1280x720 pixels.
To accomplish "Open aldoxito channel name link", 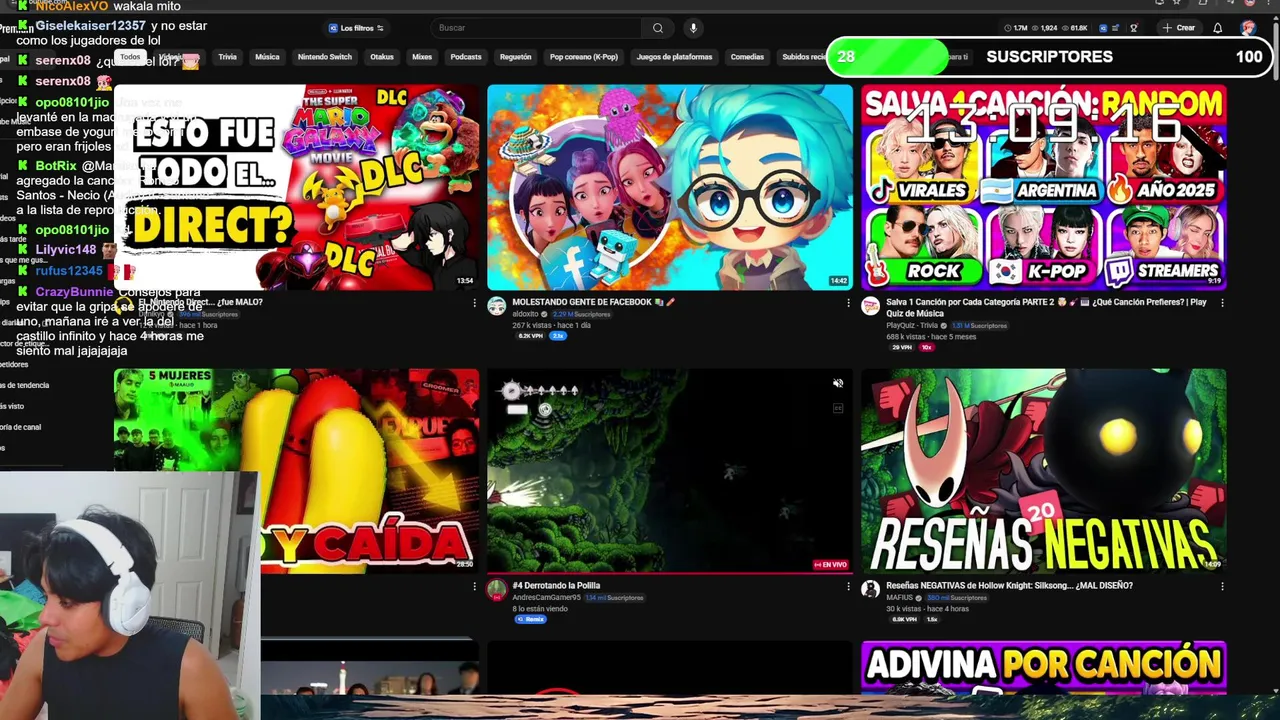I will click(x=526, y=314).
